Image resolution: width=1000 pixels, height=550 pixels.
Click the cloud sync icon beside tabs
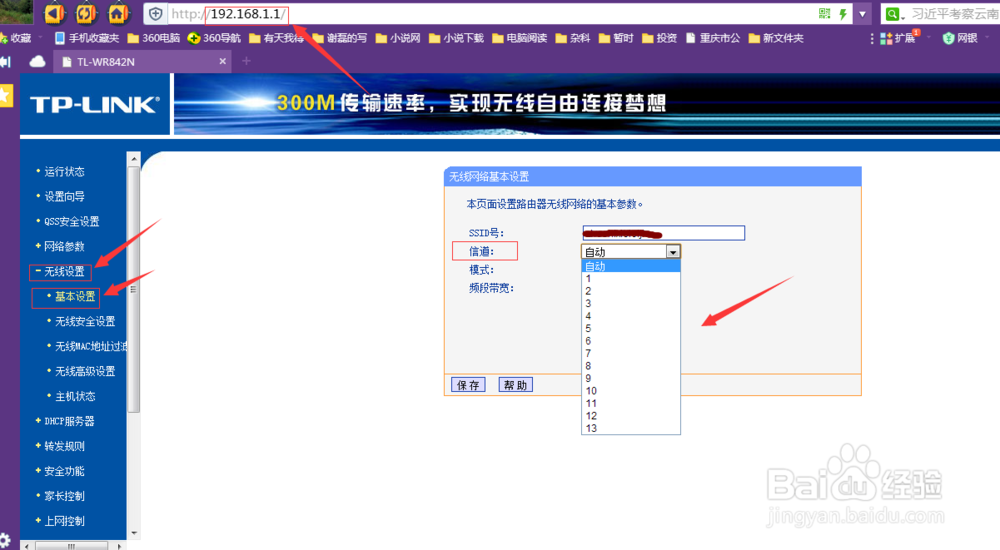(x=38, y=61)
